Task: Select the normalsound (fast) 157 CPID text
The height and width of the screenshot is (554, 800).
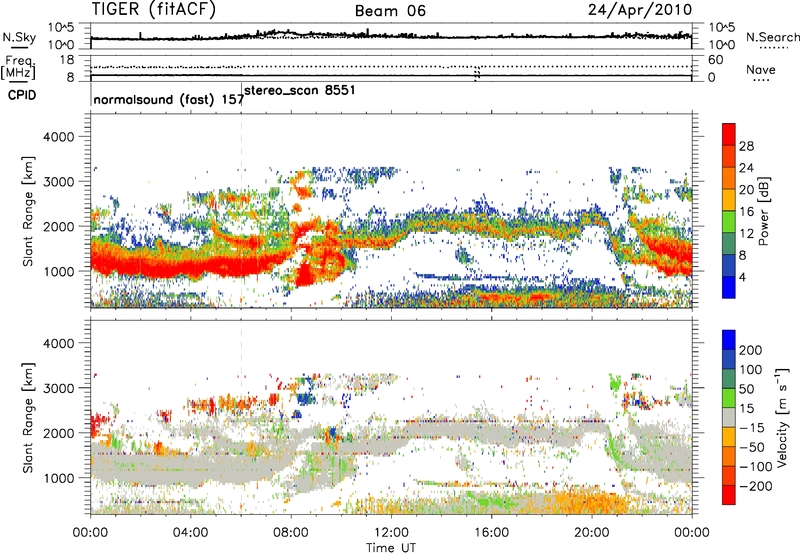Action: point(168,99)
